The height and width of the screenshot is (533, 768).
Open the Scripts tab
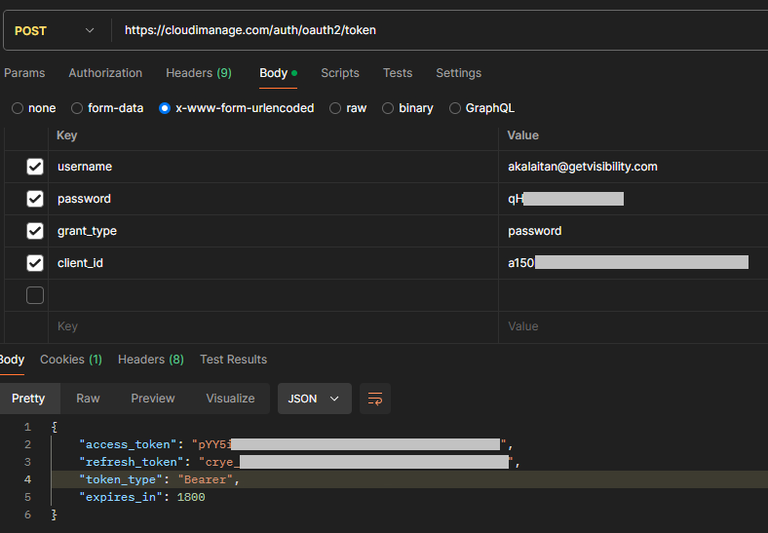[340, 73]
